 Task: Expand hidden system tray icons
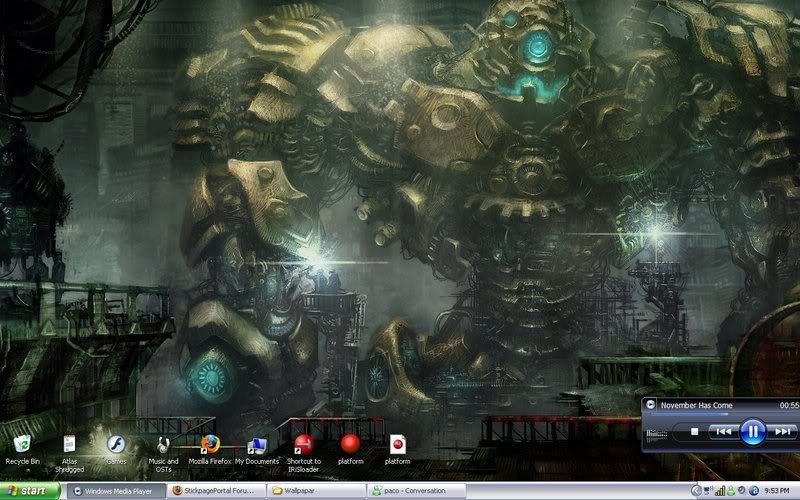click(696, 491)
